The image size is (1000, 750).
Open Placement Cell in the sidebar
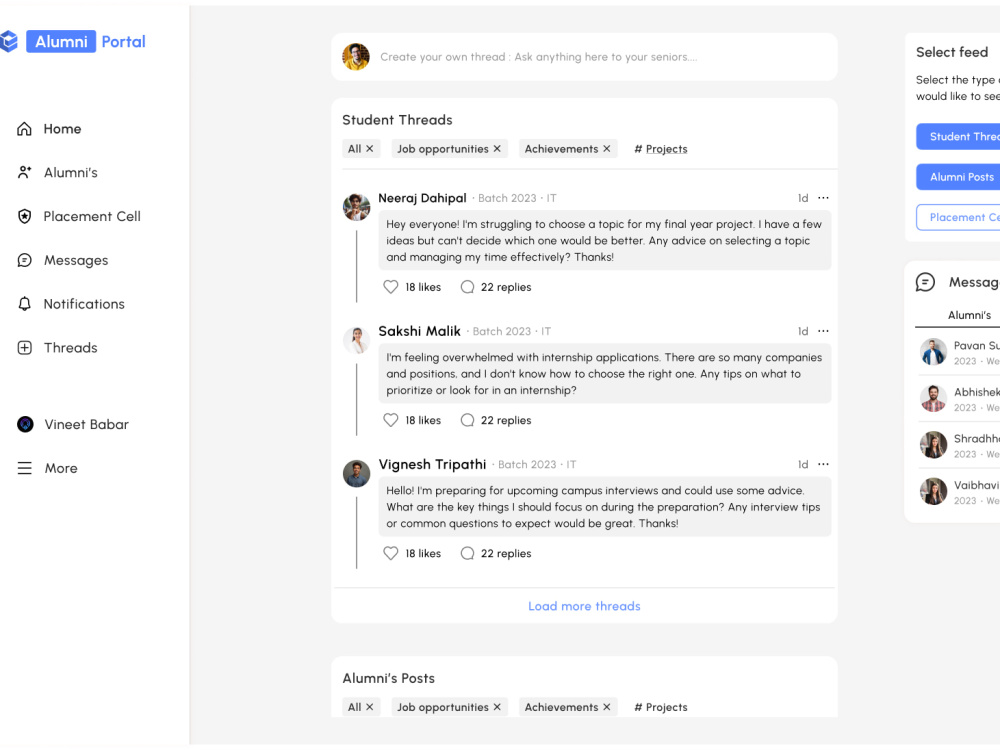(92, 217)
